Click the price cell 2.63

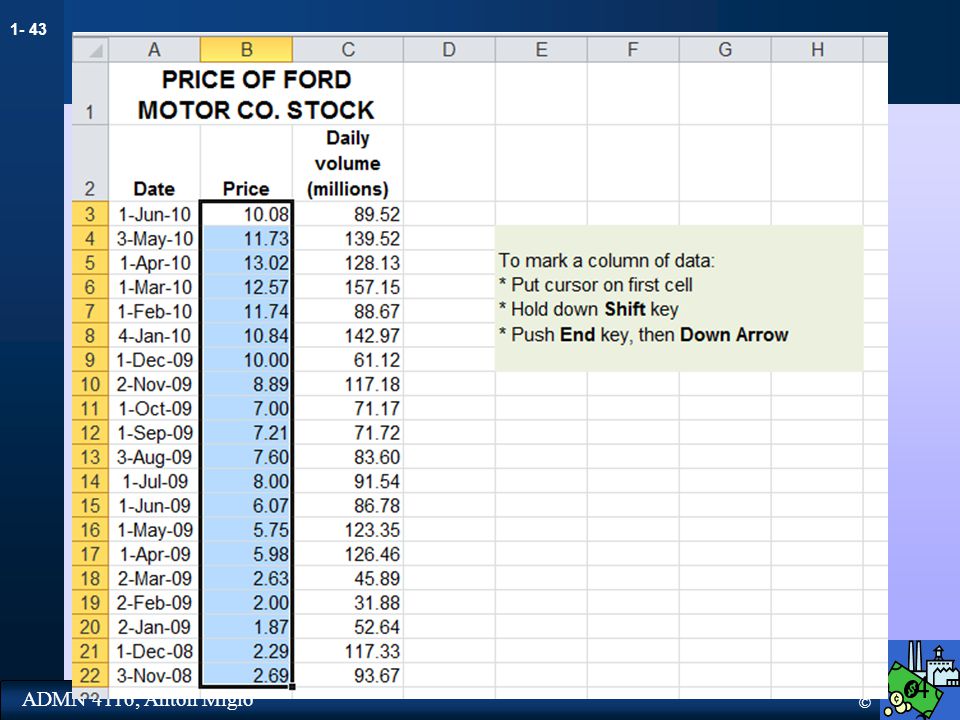[x=246, y=578]
